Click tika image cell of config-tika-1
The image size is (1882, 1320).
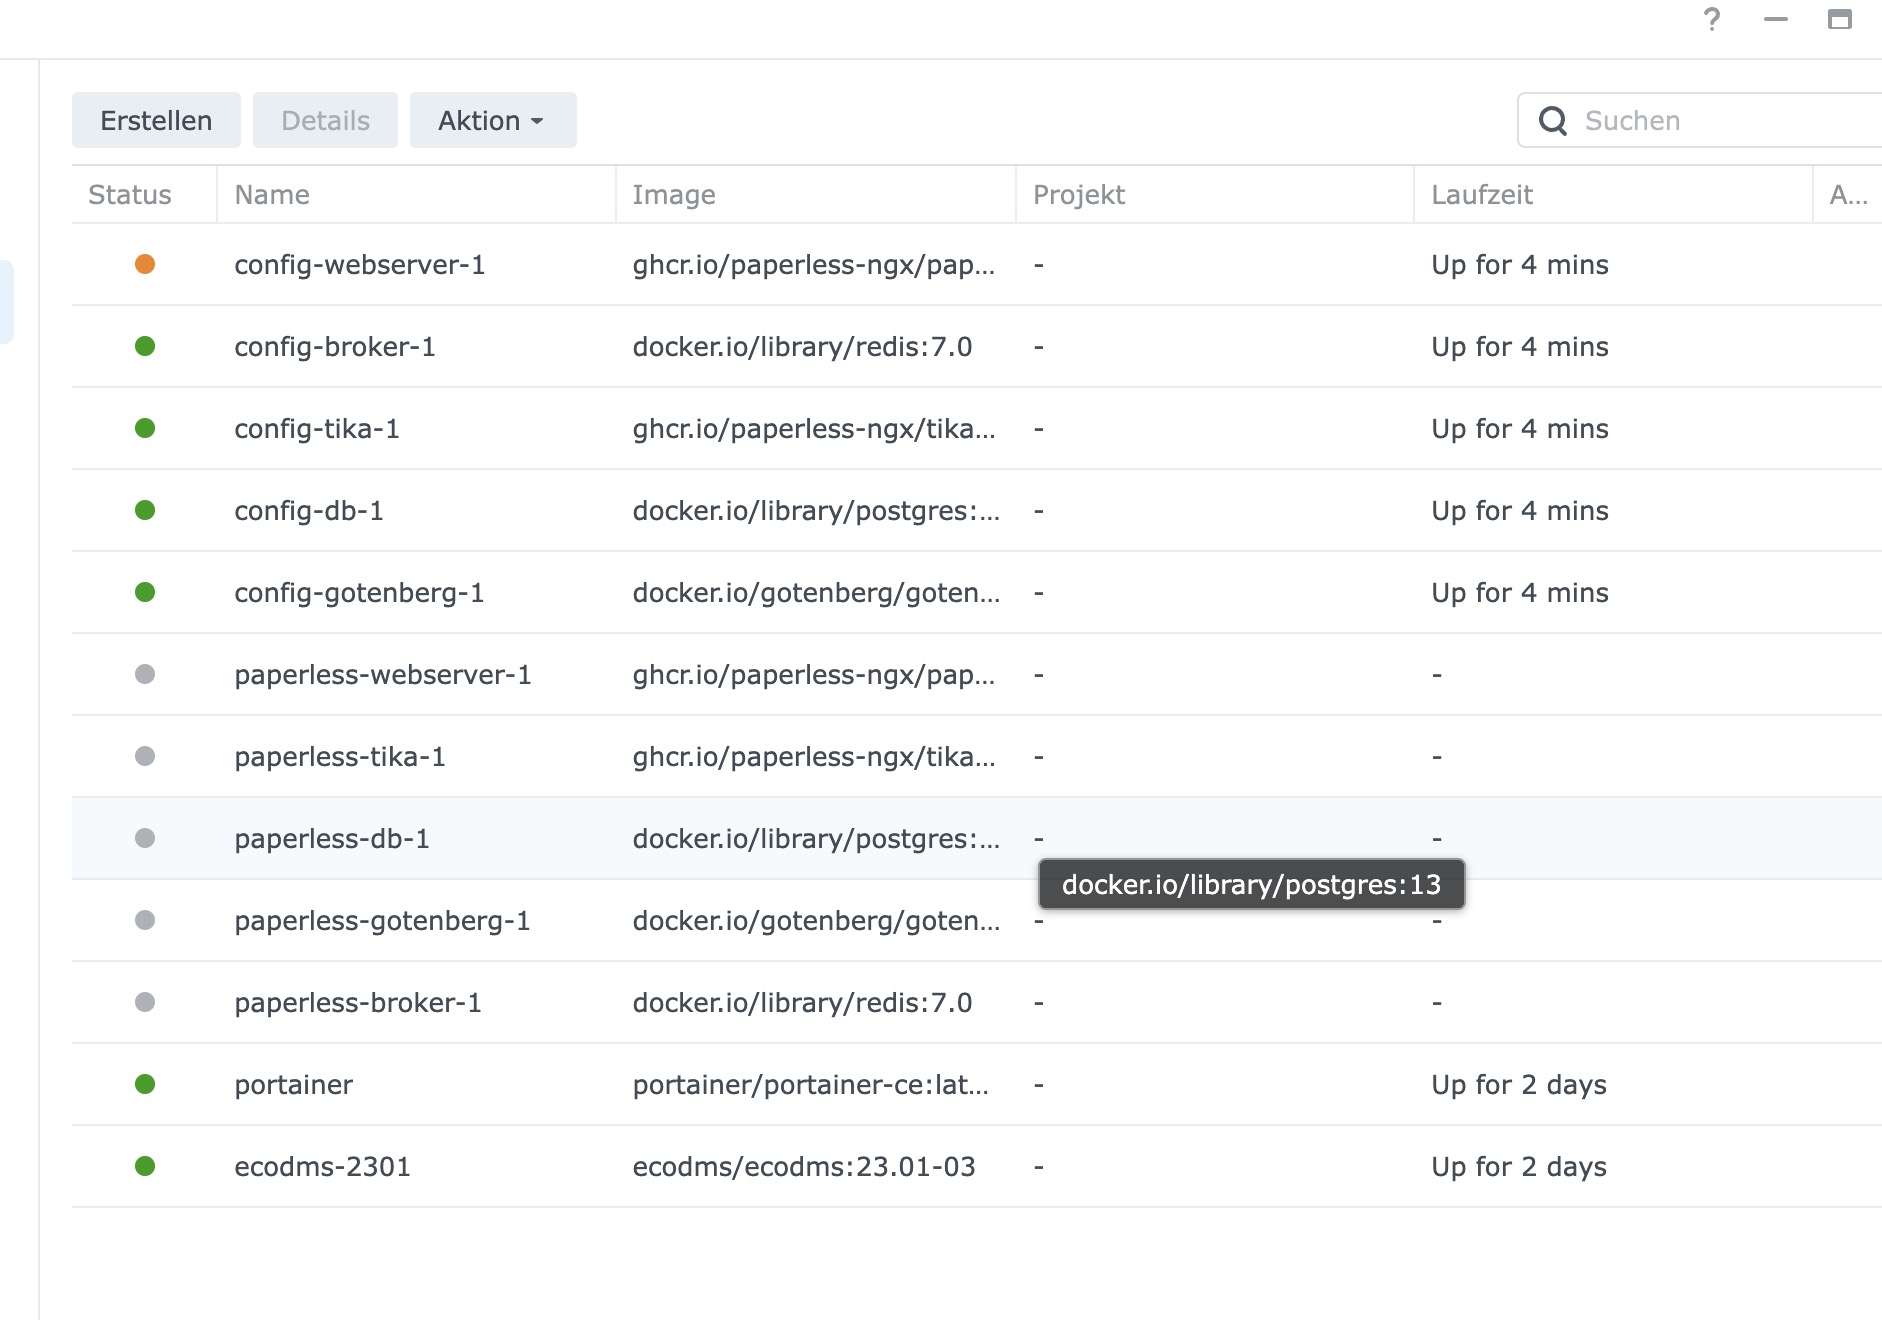pos(814,429)
